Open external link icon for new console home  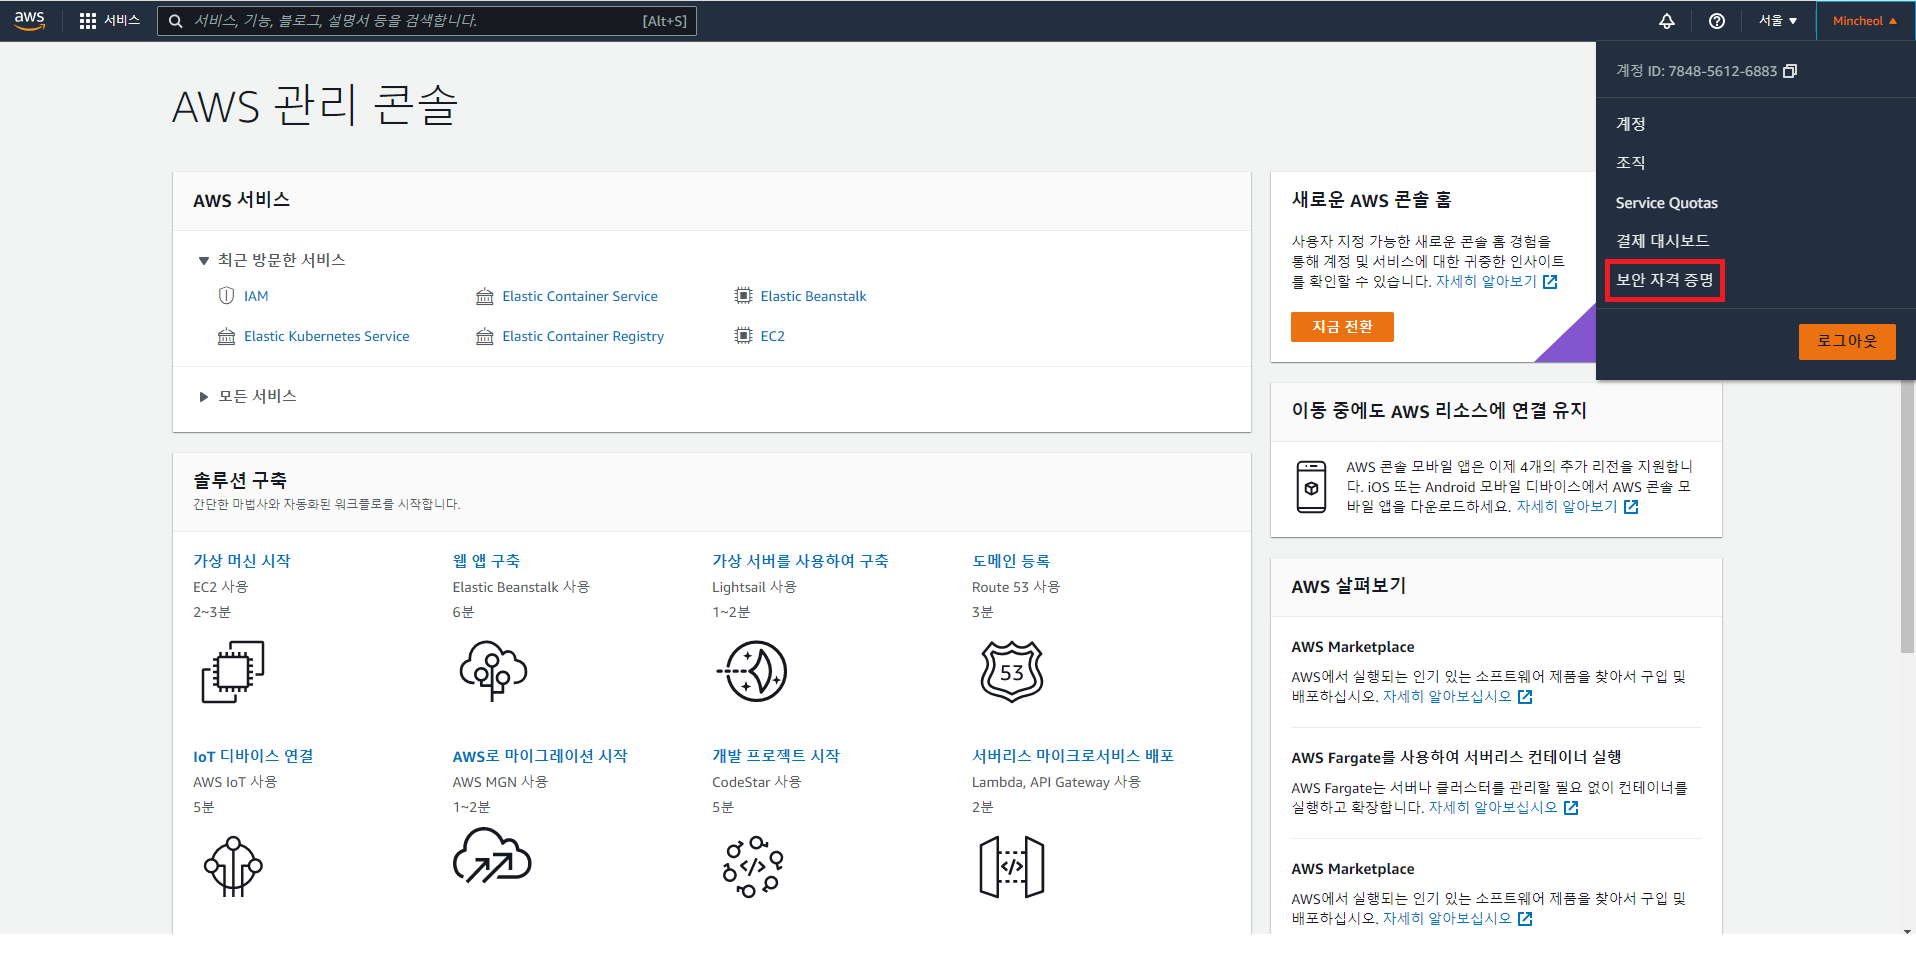coord(1550,282)
